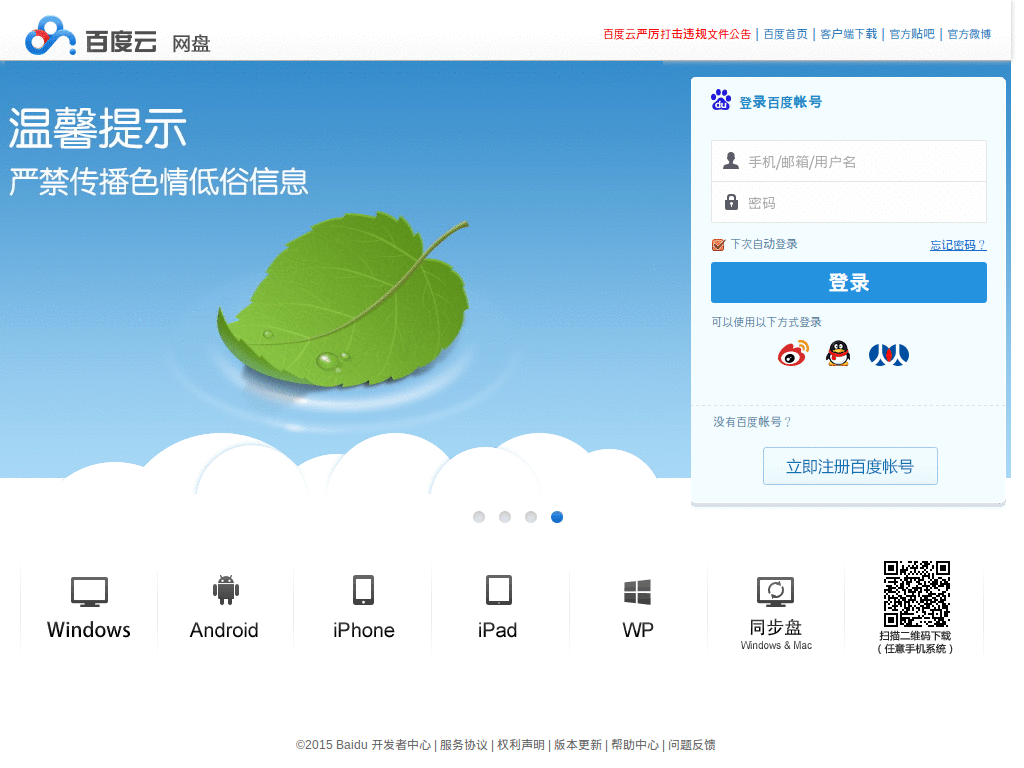Click 扫描二维码下载 caption
This screenshot has height=768, width=1024.
(x=915, y=635)
